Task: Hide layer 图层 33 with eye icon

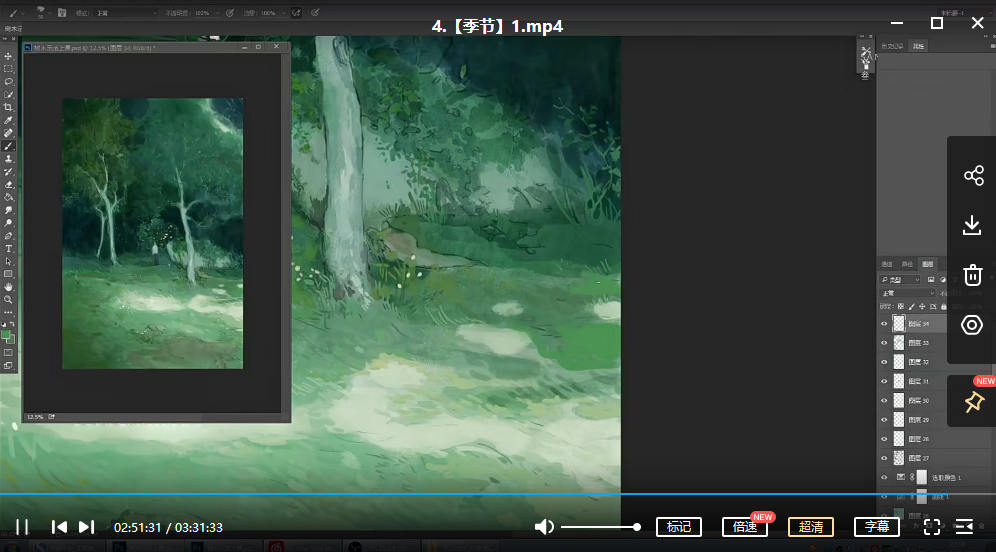Action: click(x=884, y=342)
